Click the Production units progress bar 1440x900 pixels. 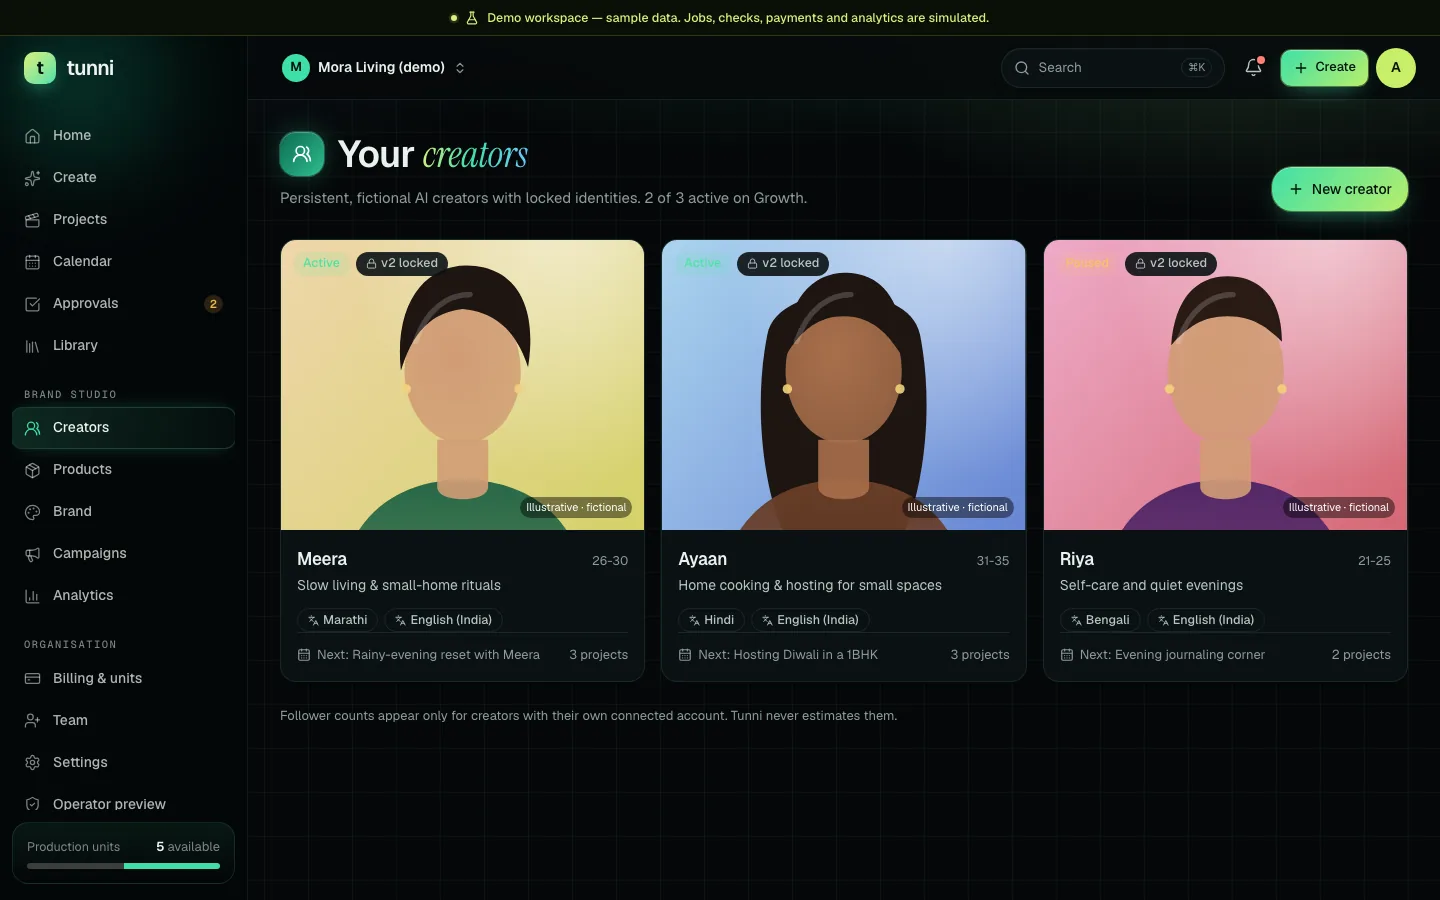point(124,866)
